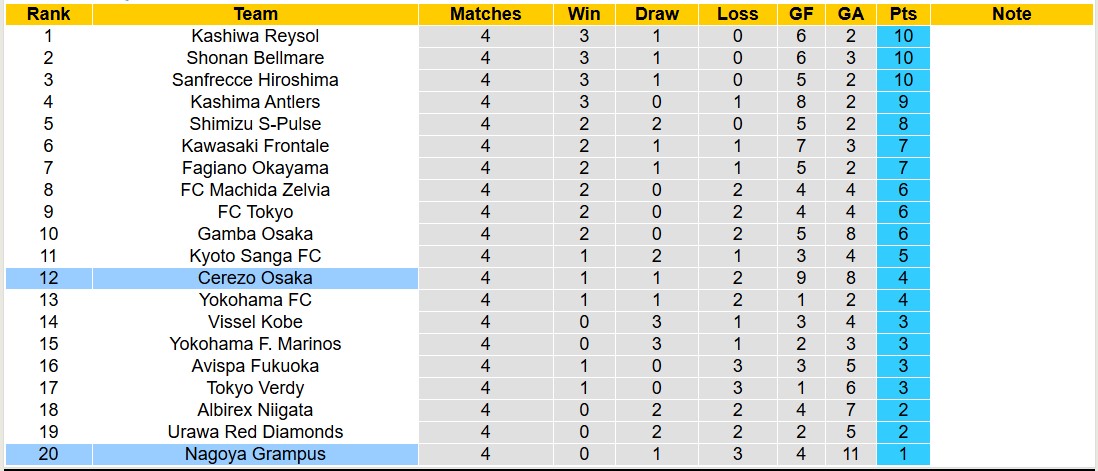Open the Kashiwa Reysol team link
The width and height of the screenshot is (1098, 471).
click(255, 36)
